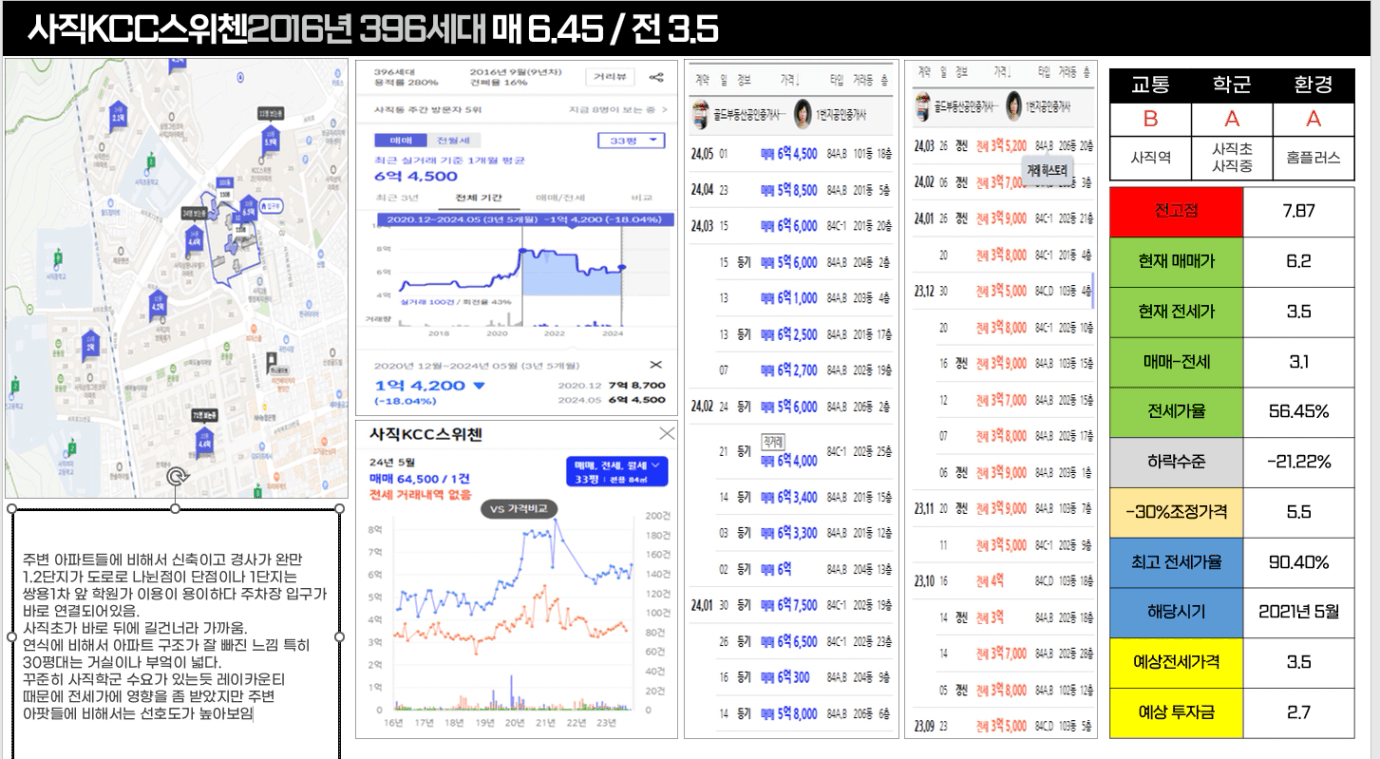Viewport: 1380px width, 759px height.
Task: Click the agent avatar in the 전세 listing header
Action: point(1014,105)
